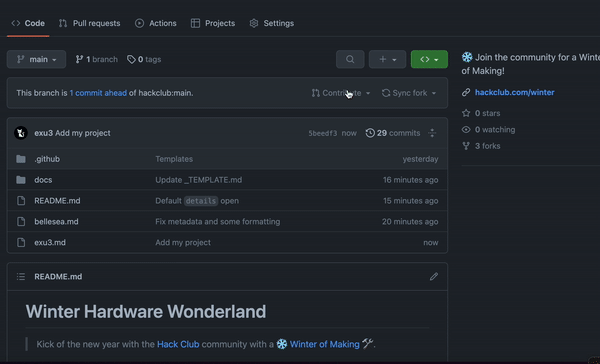Click the README.md file icon in list
The image size is (600, 364).
[21, 201]
